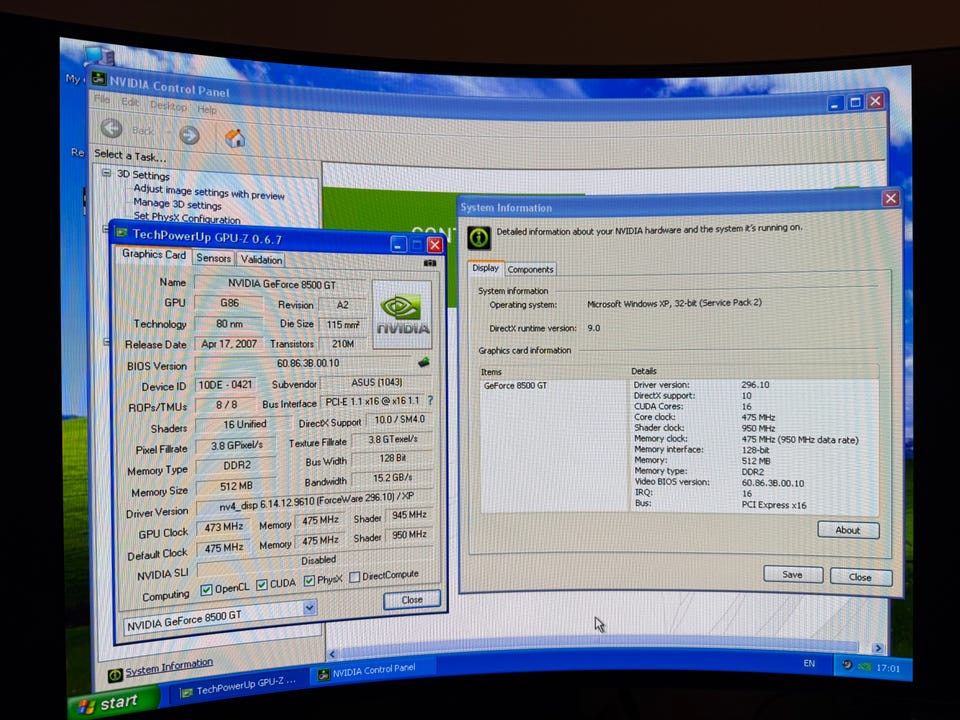Click the Device ID field 10DE - 0421

[225, 385]
